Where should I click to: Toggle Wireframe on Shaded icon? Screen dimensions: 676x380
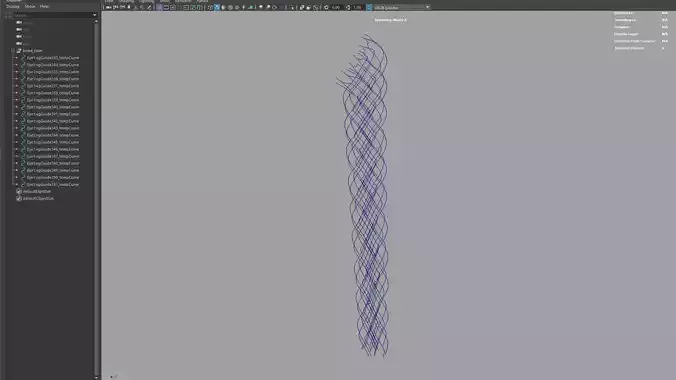[230, 7]
